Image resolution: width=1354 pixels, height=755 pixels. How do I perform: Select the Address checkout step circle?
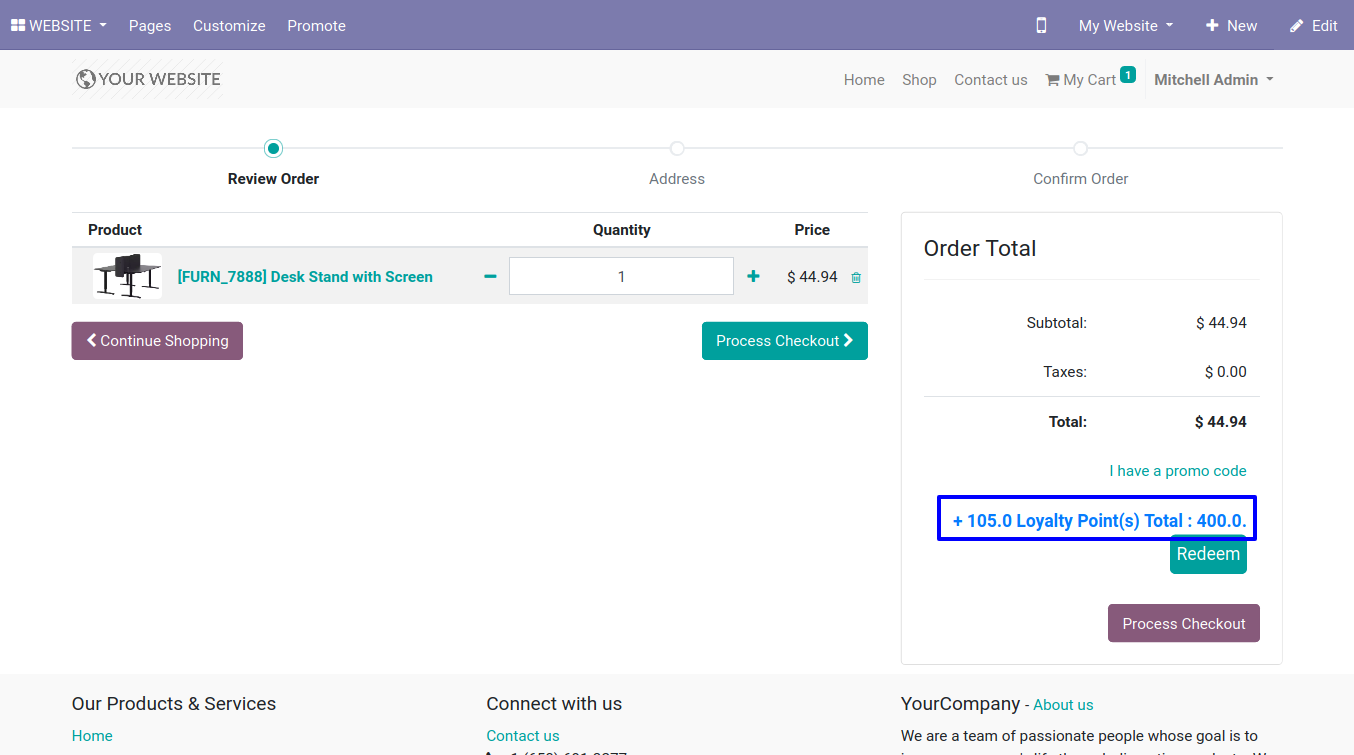pos(677,149)
